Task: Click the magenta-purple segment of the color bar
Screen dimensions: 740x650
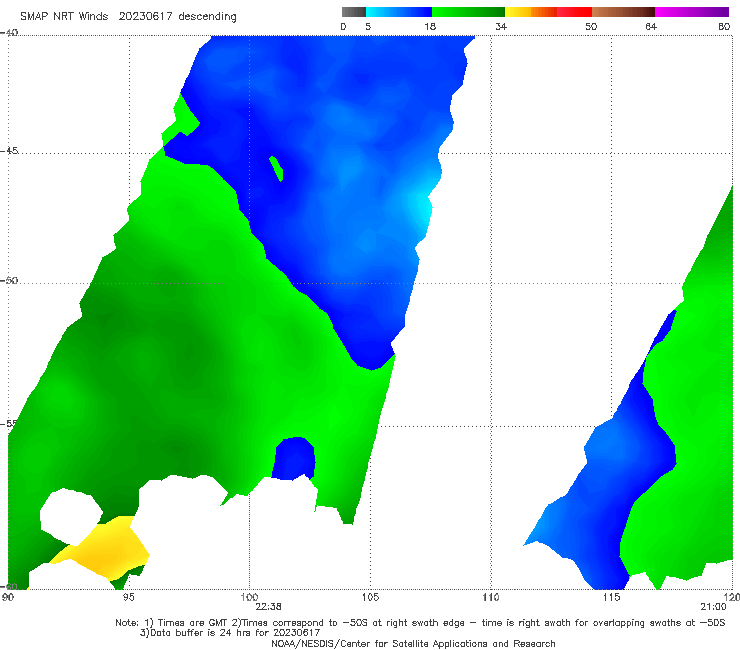Action: [692, 12]
